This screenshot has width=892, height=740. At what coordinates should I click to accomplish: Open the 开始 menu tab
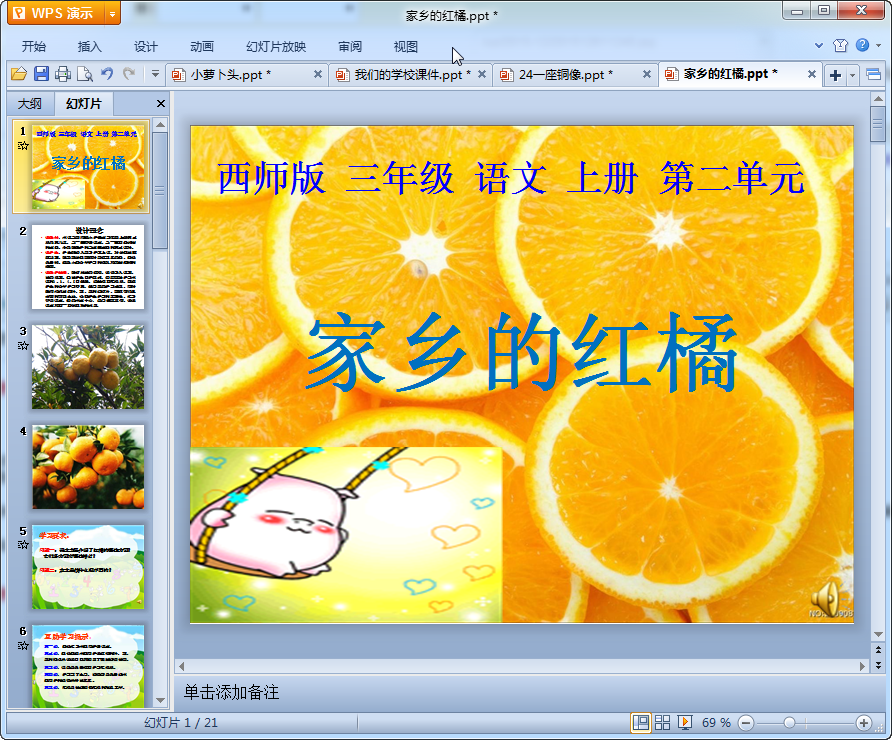(34, 47)
